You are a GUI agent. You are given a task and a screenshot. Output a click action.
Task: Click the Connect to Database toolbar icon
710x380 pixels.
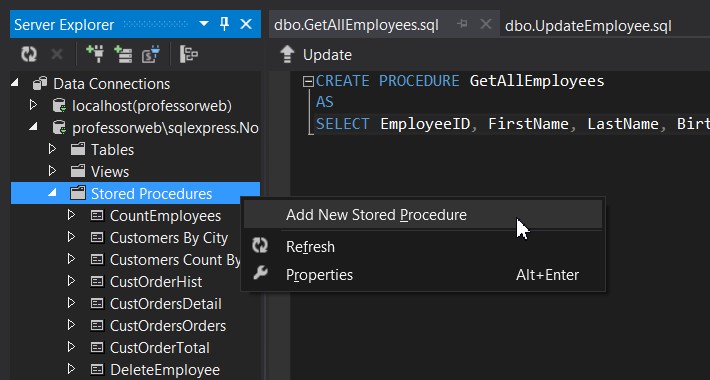[x=95, y=54]
